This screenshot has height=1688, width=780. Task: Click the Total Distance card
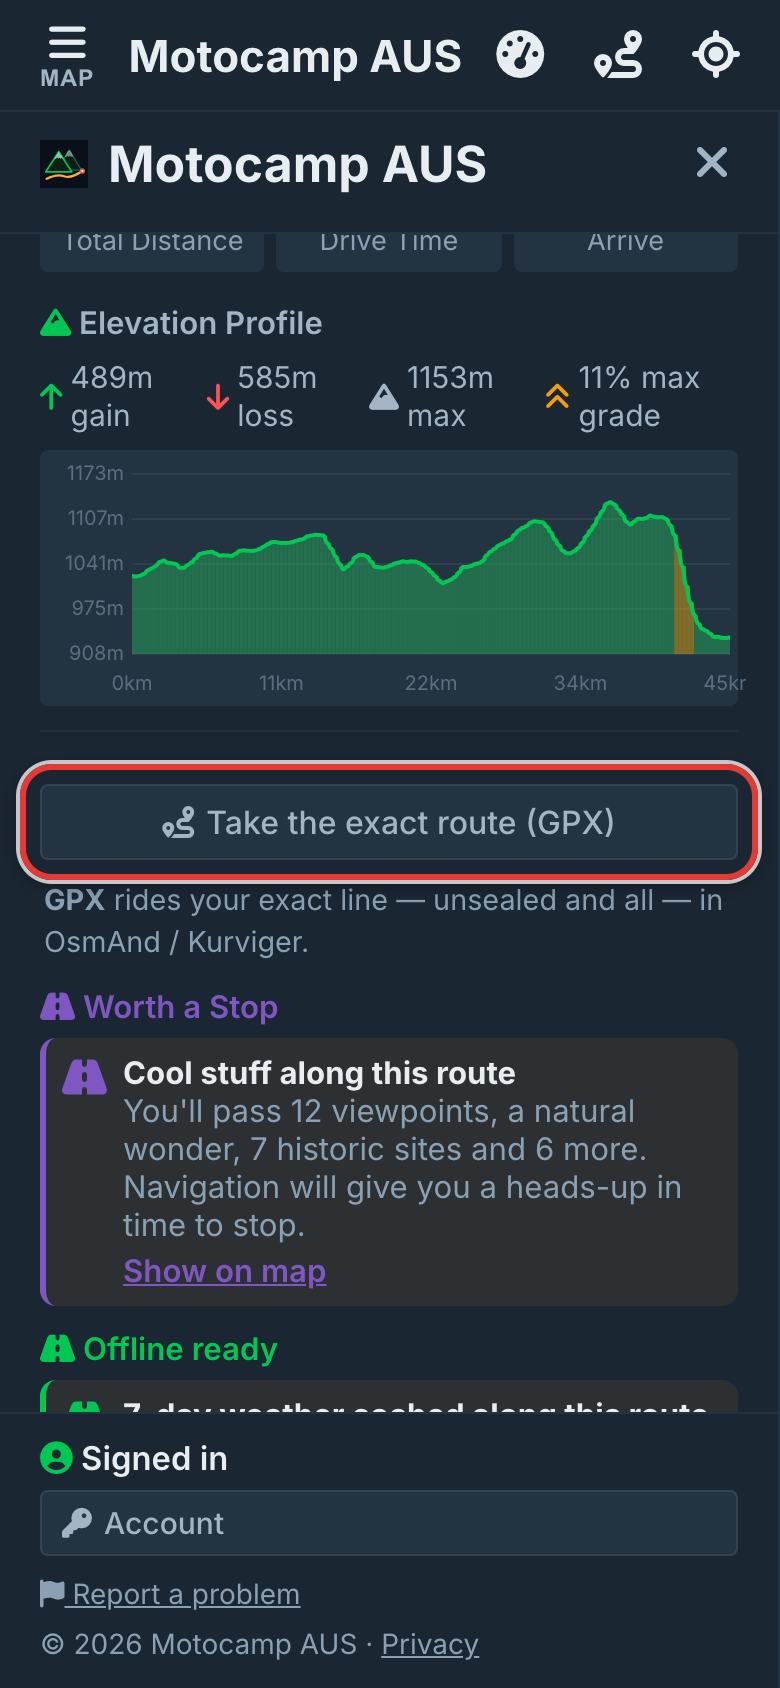152,251
